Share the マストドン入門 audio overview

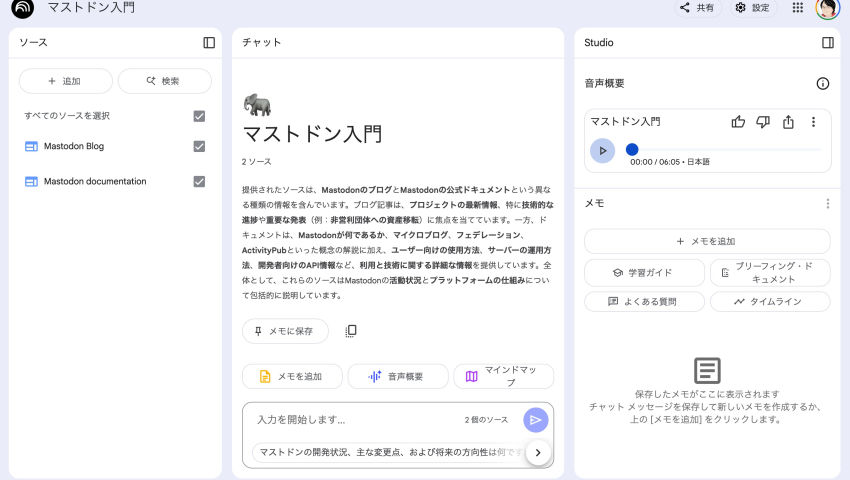(x=788, y=122)
